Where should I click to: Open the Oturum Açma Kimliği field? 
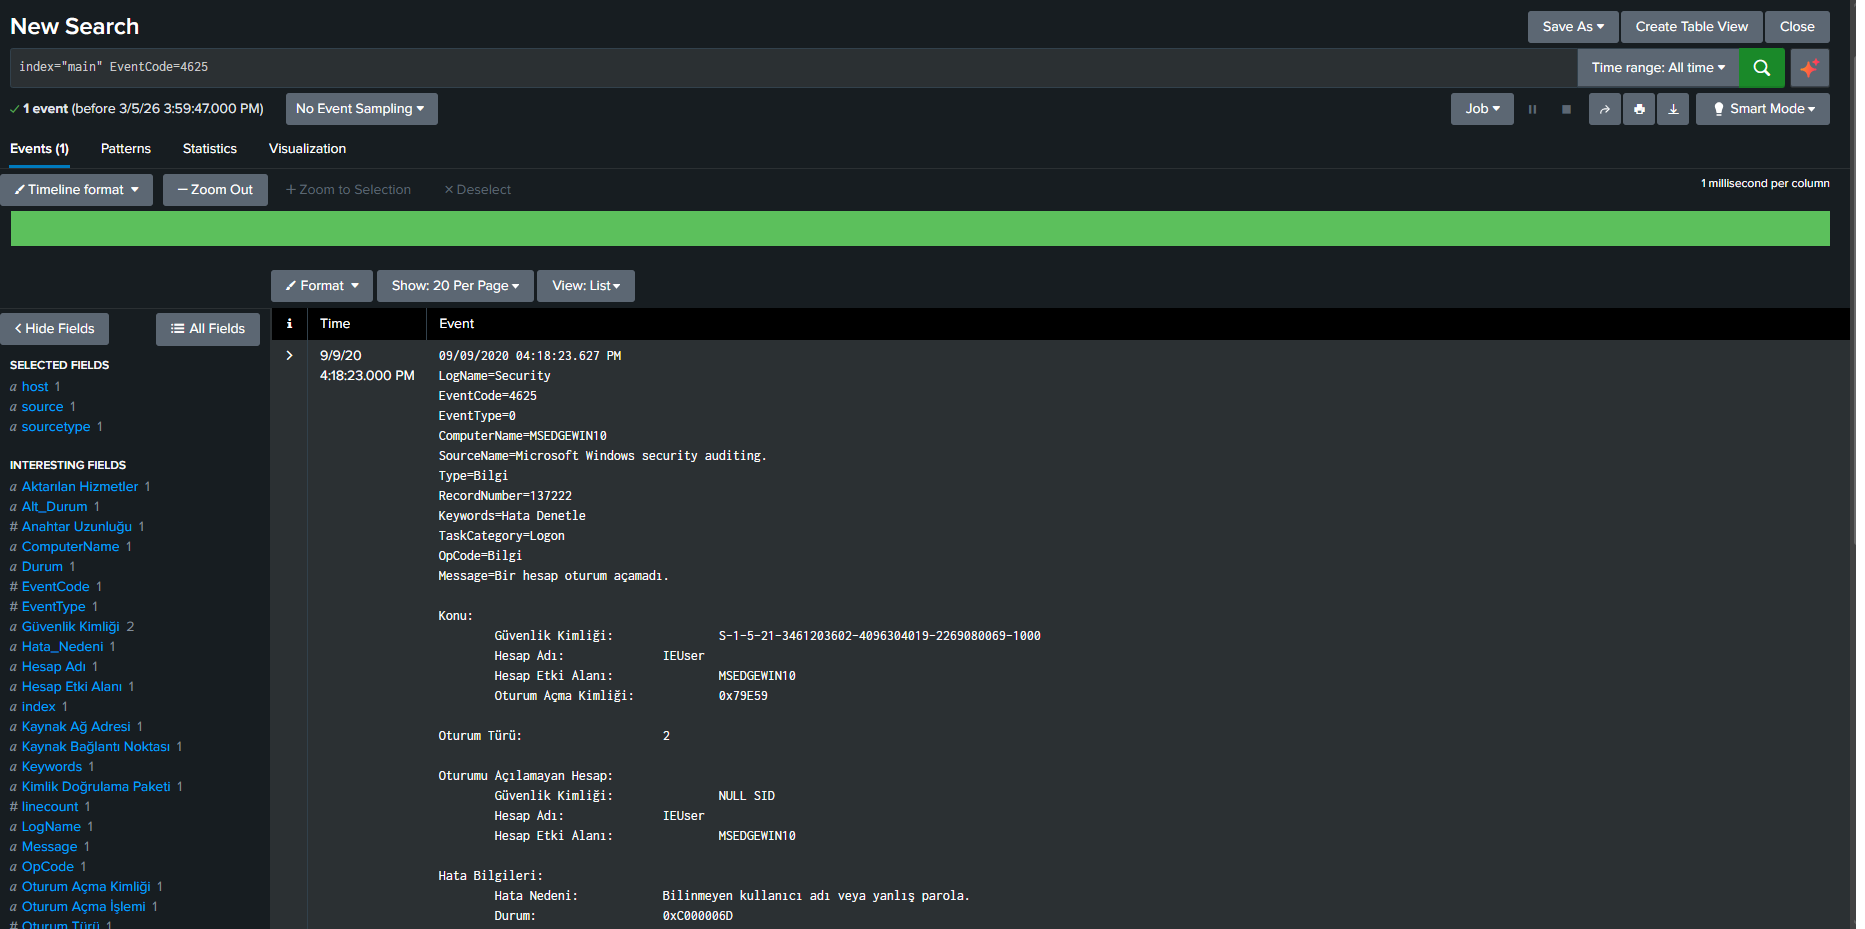86,887
